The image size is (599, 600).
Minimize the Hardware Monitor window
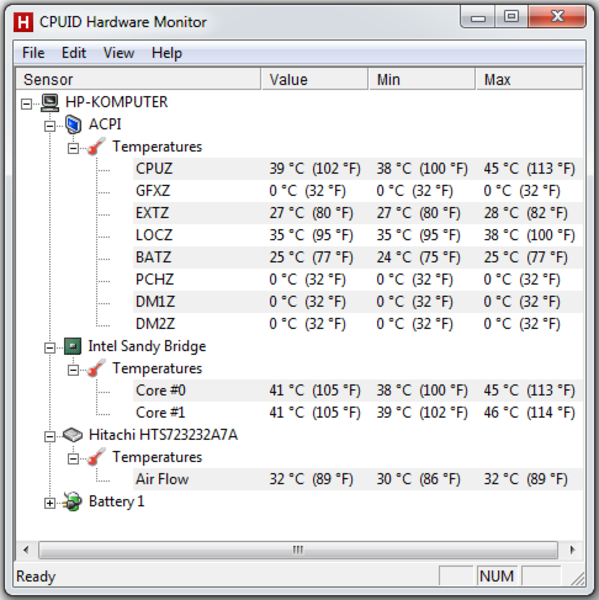tap(478, 17)
